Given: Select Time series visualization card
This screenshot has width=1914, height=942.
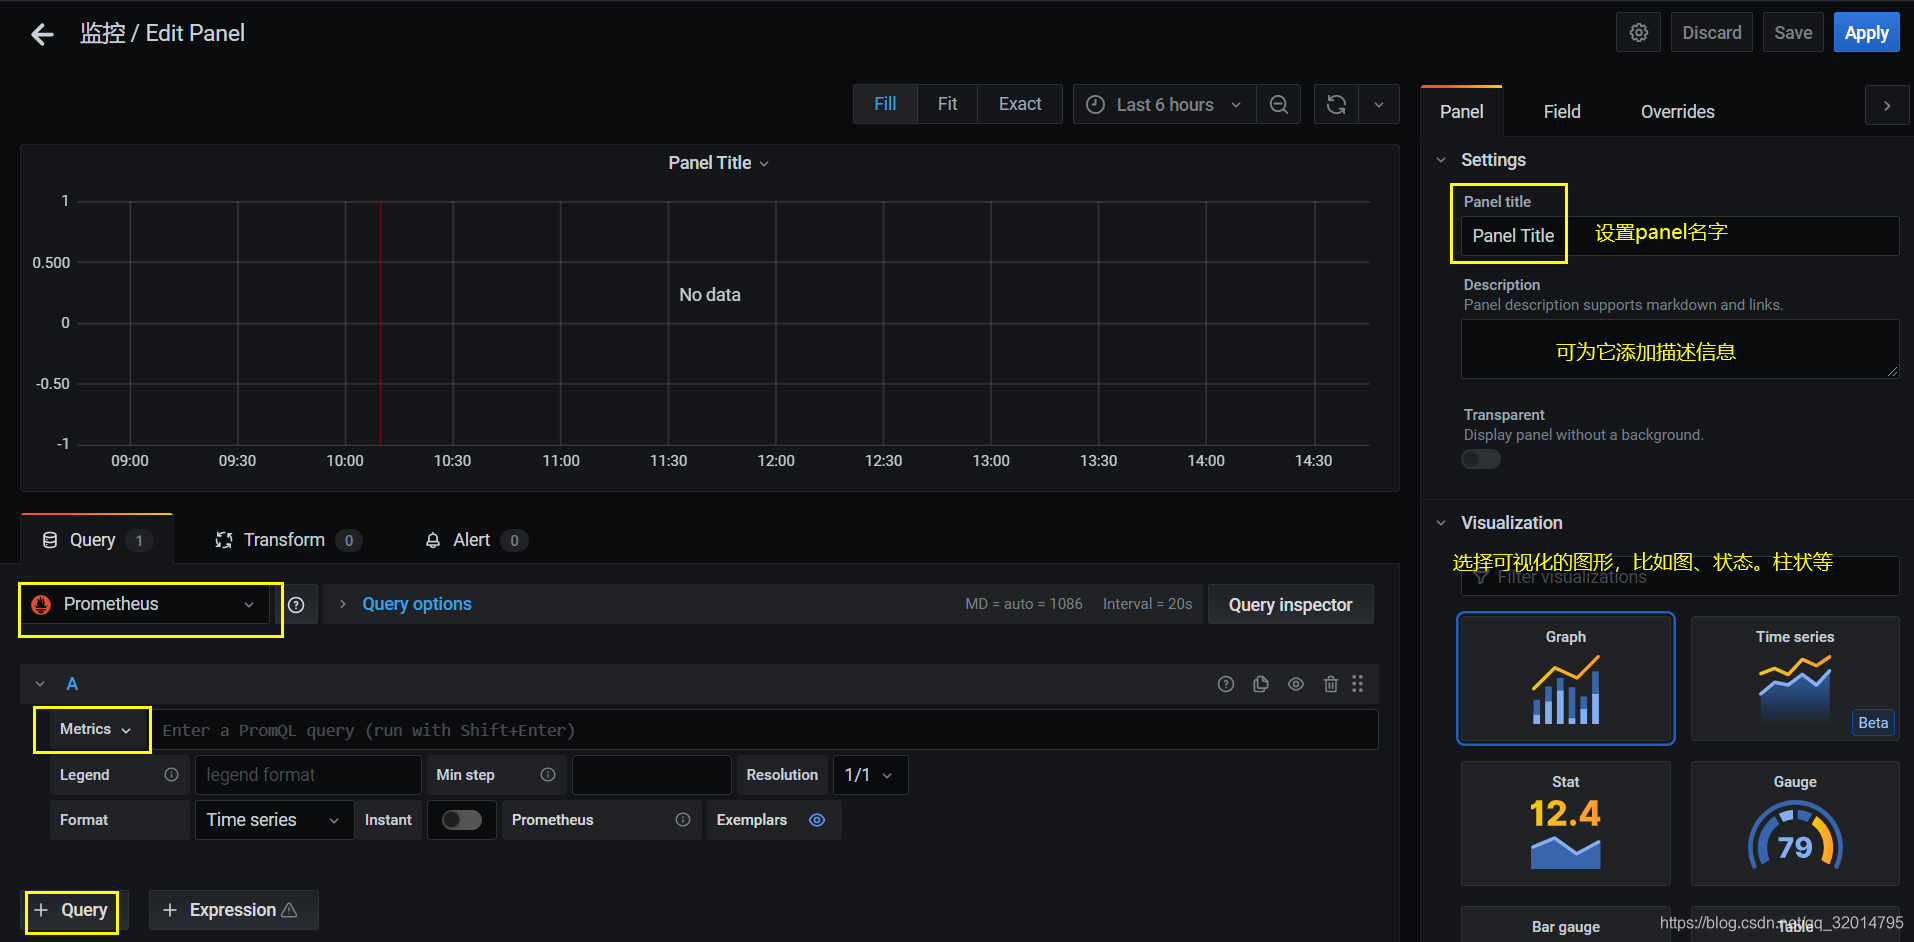Looking at the screenshot, I should [1795, 679].
